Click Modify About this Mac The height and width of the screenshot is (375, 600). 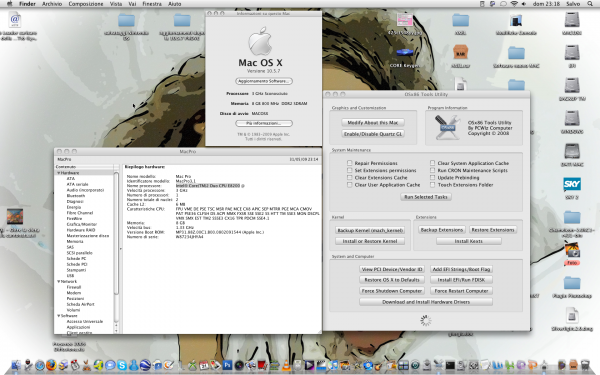pos(373,122)
